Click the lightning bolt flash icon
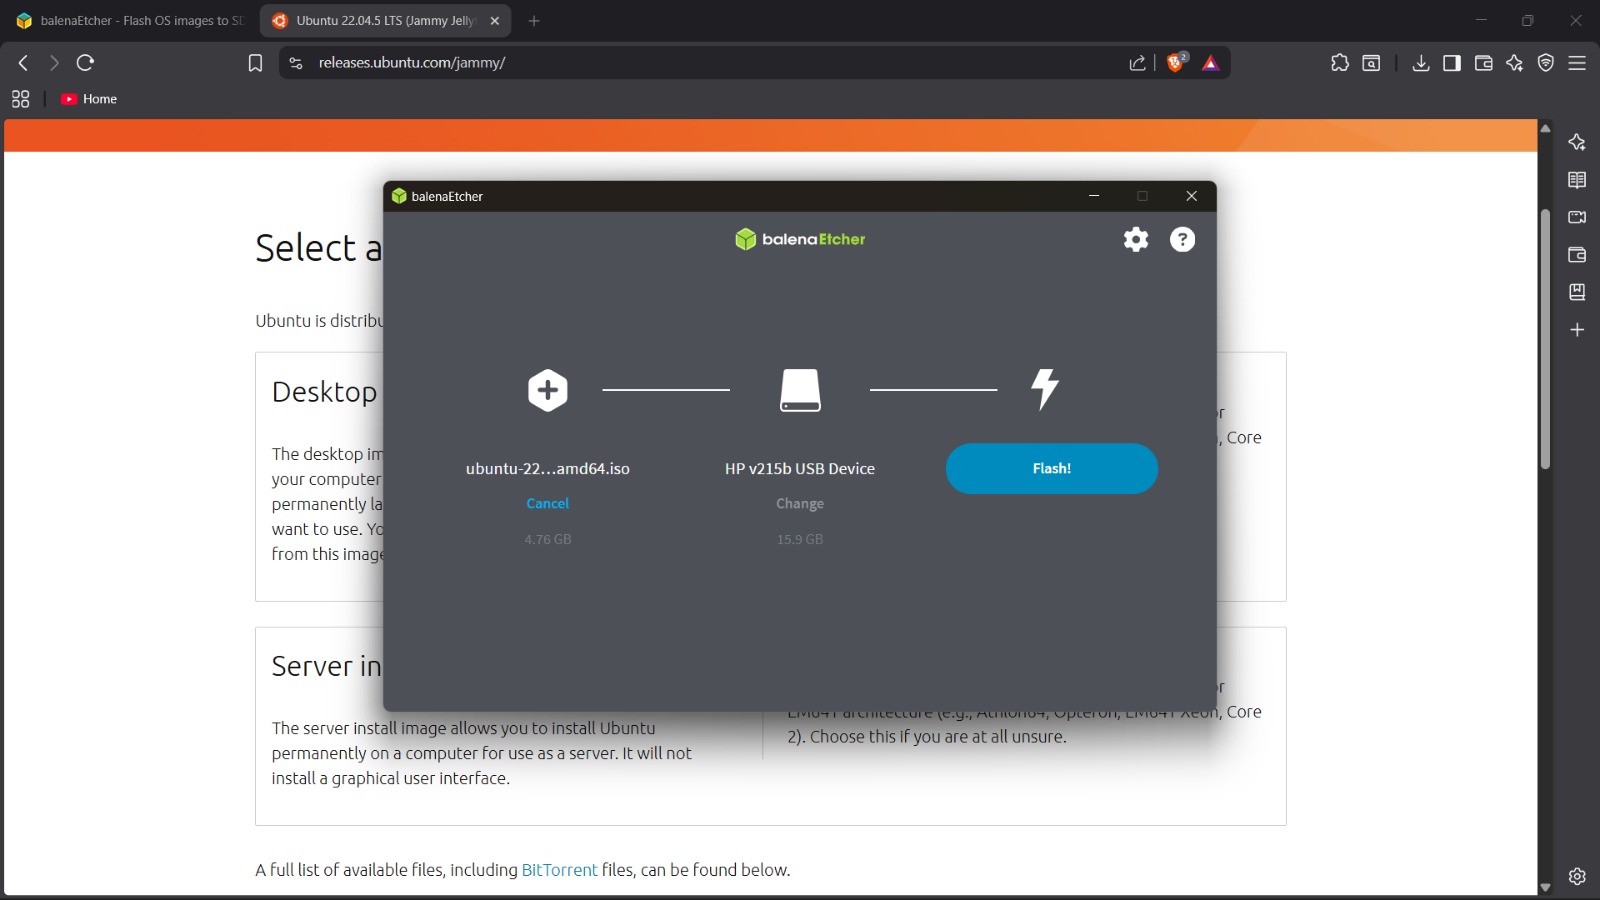The height and width of the screenshot is (900, 1600). (x=1045, y=389)
